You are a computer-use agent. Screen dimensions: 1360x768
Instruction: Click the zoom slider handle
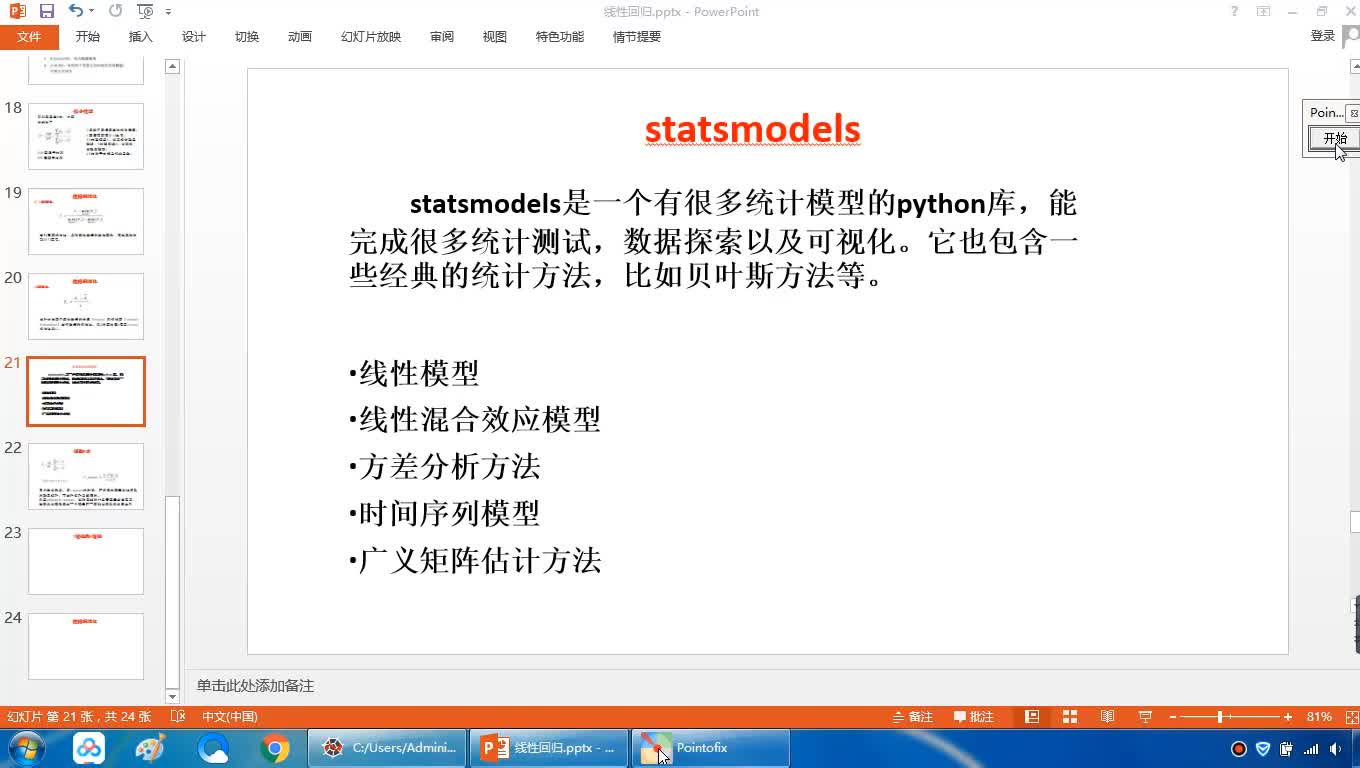coord(1220,717)
